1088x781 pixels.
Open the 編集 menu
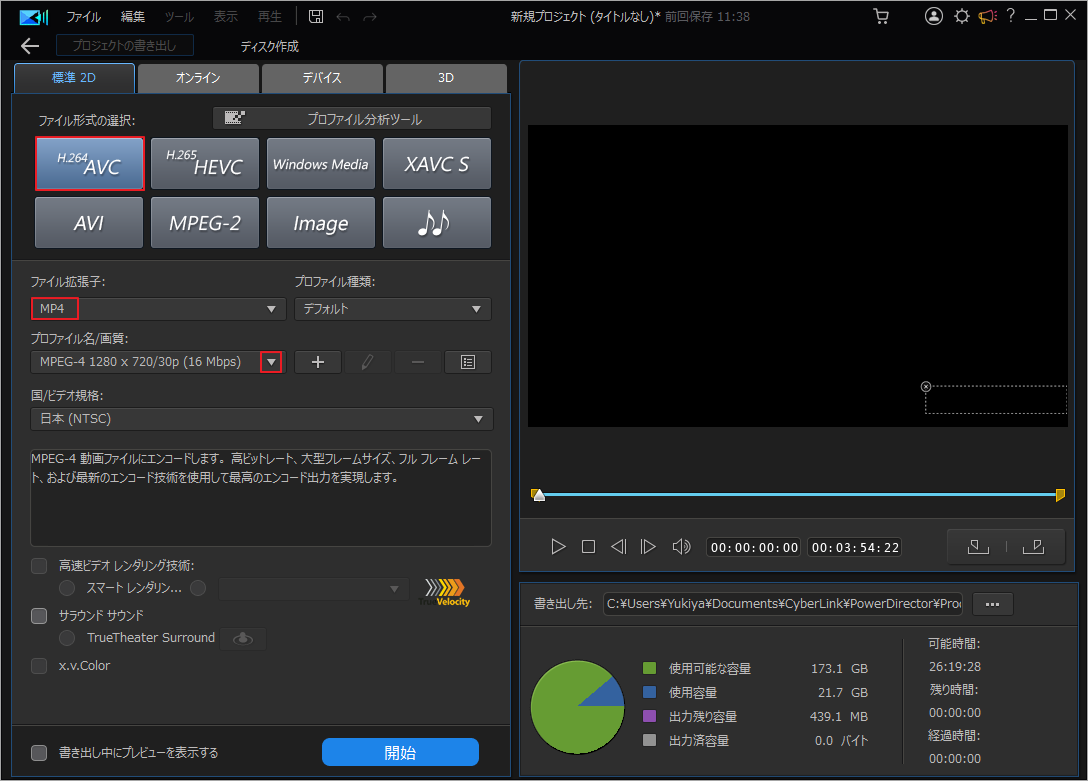(x=133, y=15)
